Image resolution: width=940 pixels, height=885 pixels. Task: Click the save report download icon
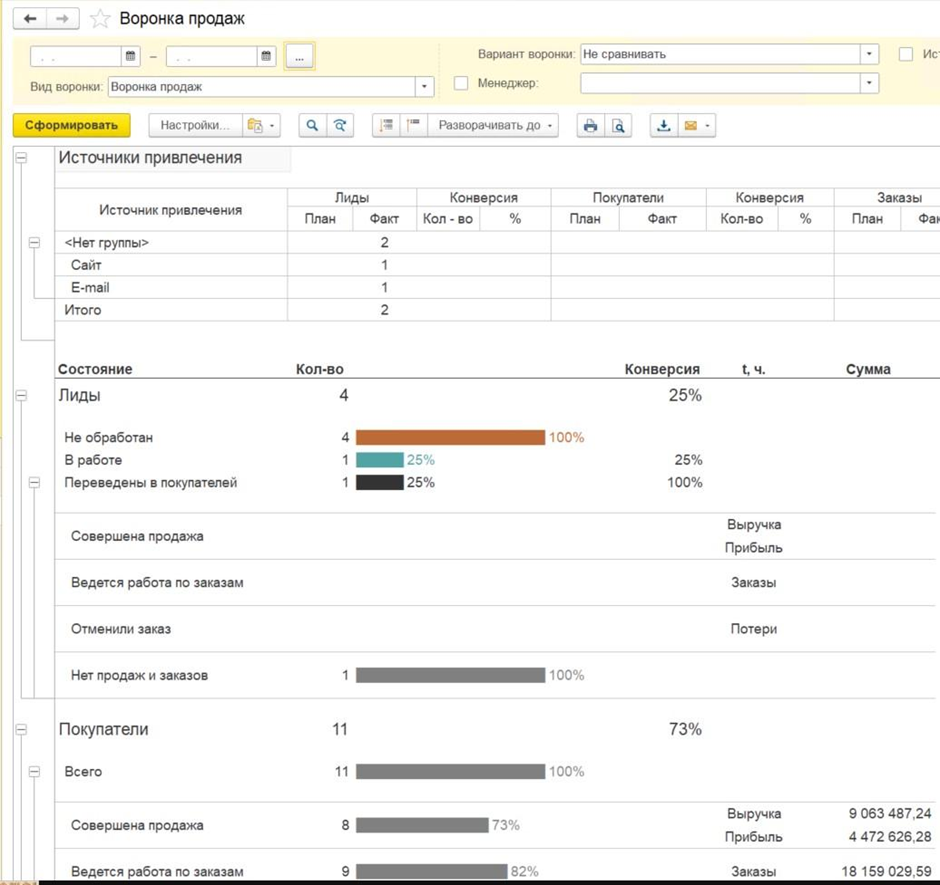click(x=663, y=126)
